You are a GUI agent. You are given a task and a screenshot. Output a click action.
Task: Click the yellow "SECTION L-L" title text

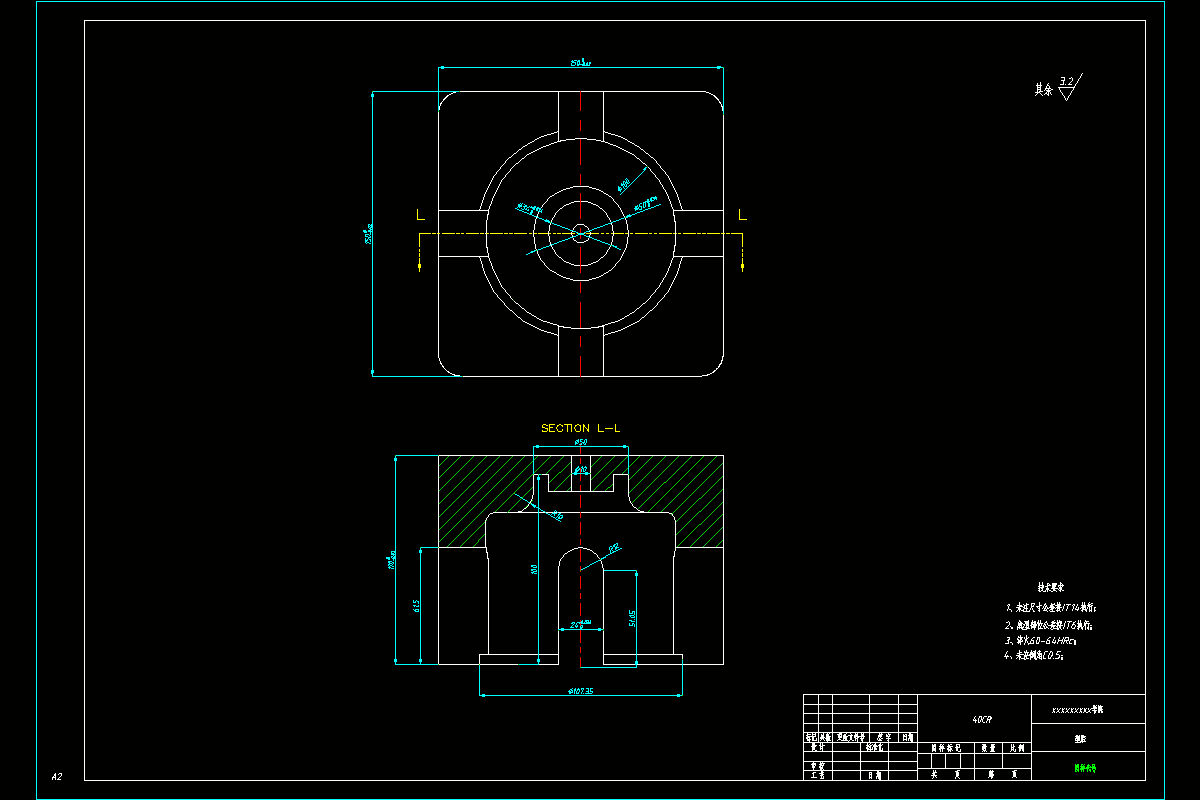581,428
